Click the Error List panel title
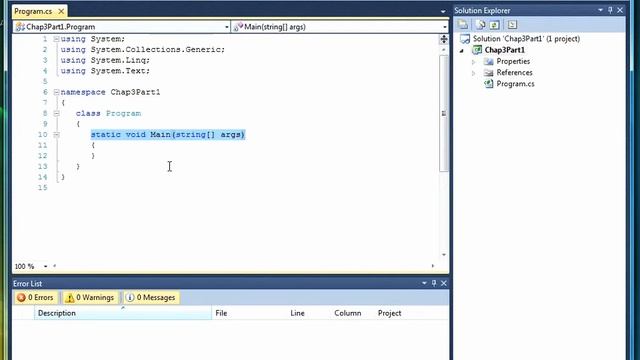 [27, 283]
